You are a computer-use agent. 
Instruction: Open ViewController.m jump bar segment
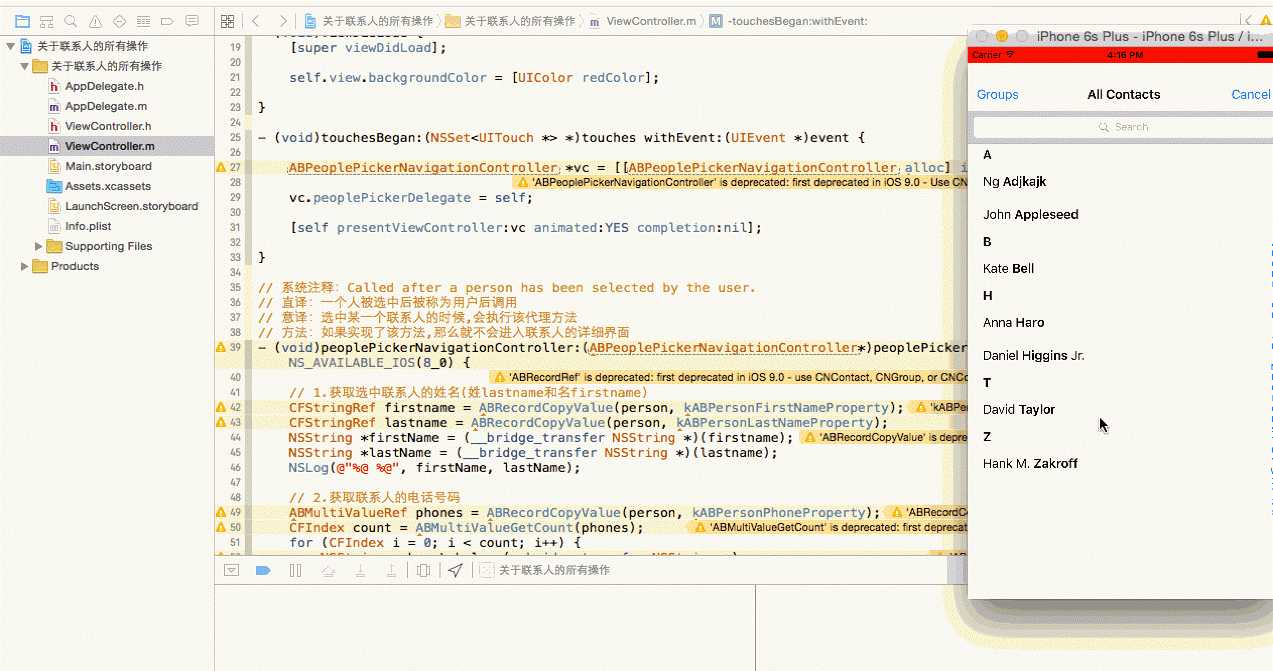coord(644,21)
